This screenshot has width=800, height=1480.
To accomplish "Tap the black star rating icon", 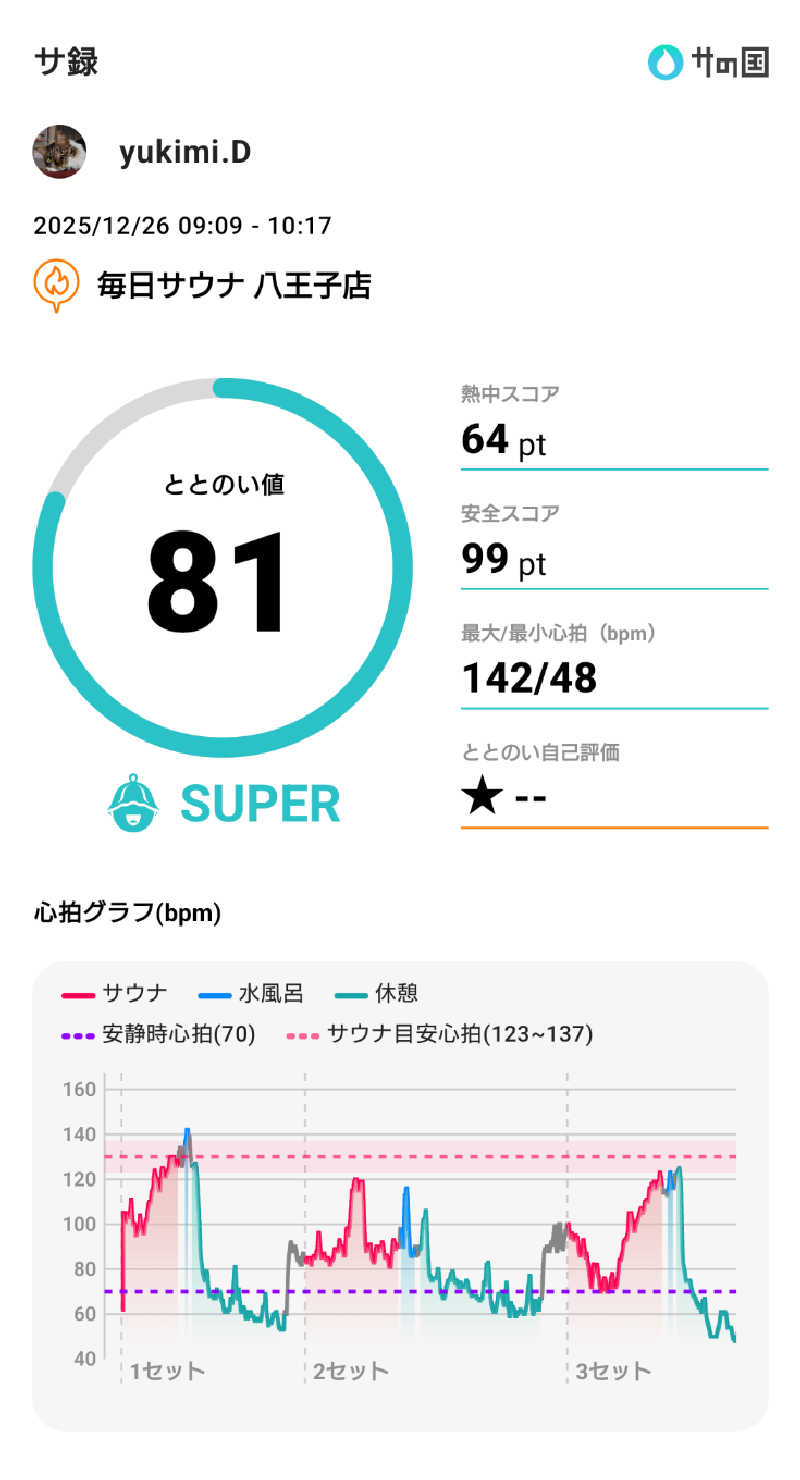I will pyautogui.click(x=482, y=798).
